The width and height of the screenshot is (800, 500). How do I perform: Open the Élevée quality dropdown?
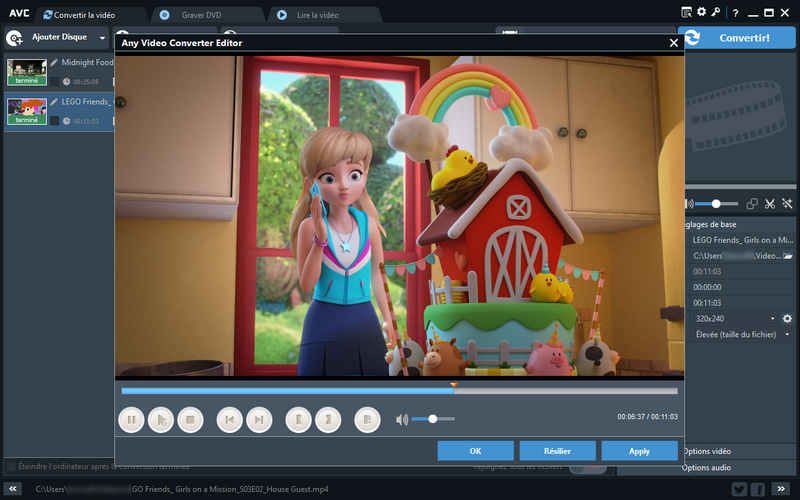(x=787, y=334)
